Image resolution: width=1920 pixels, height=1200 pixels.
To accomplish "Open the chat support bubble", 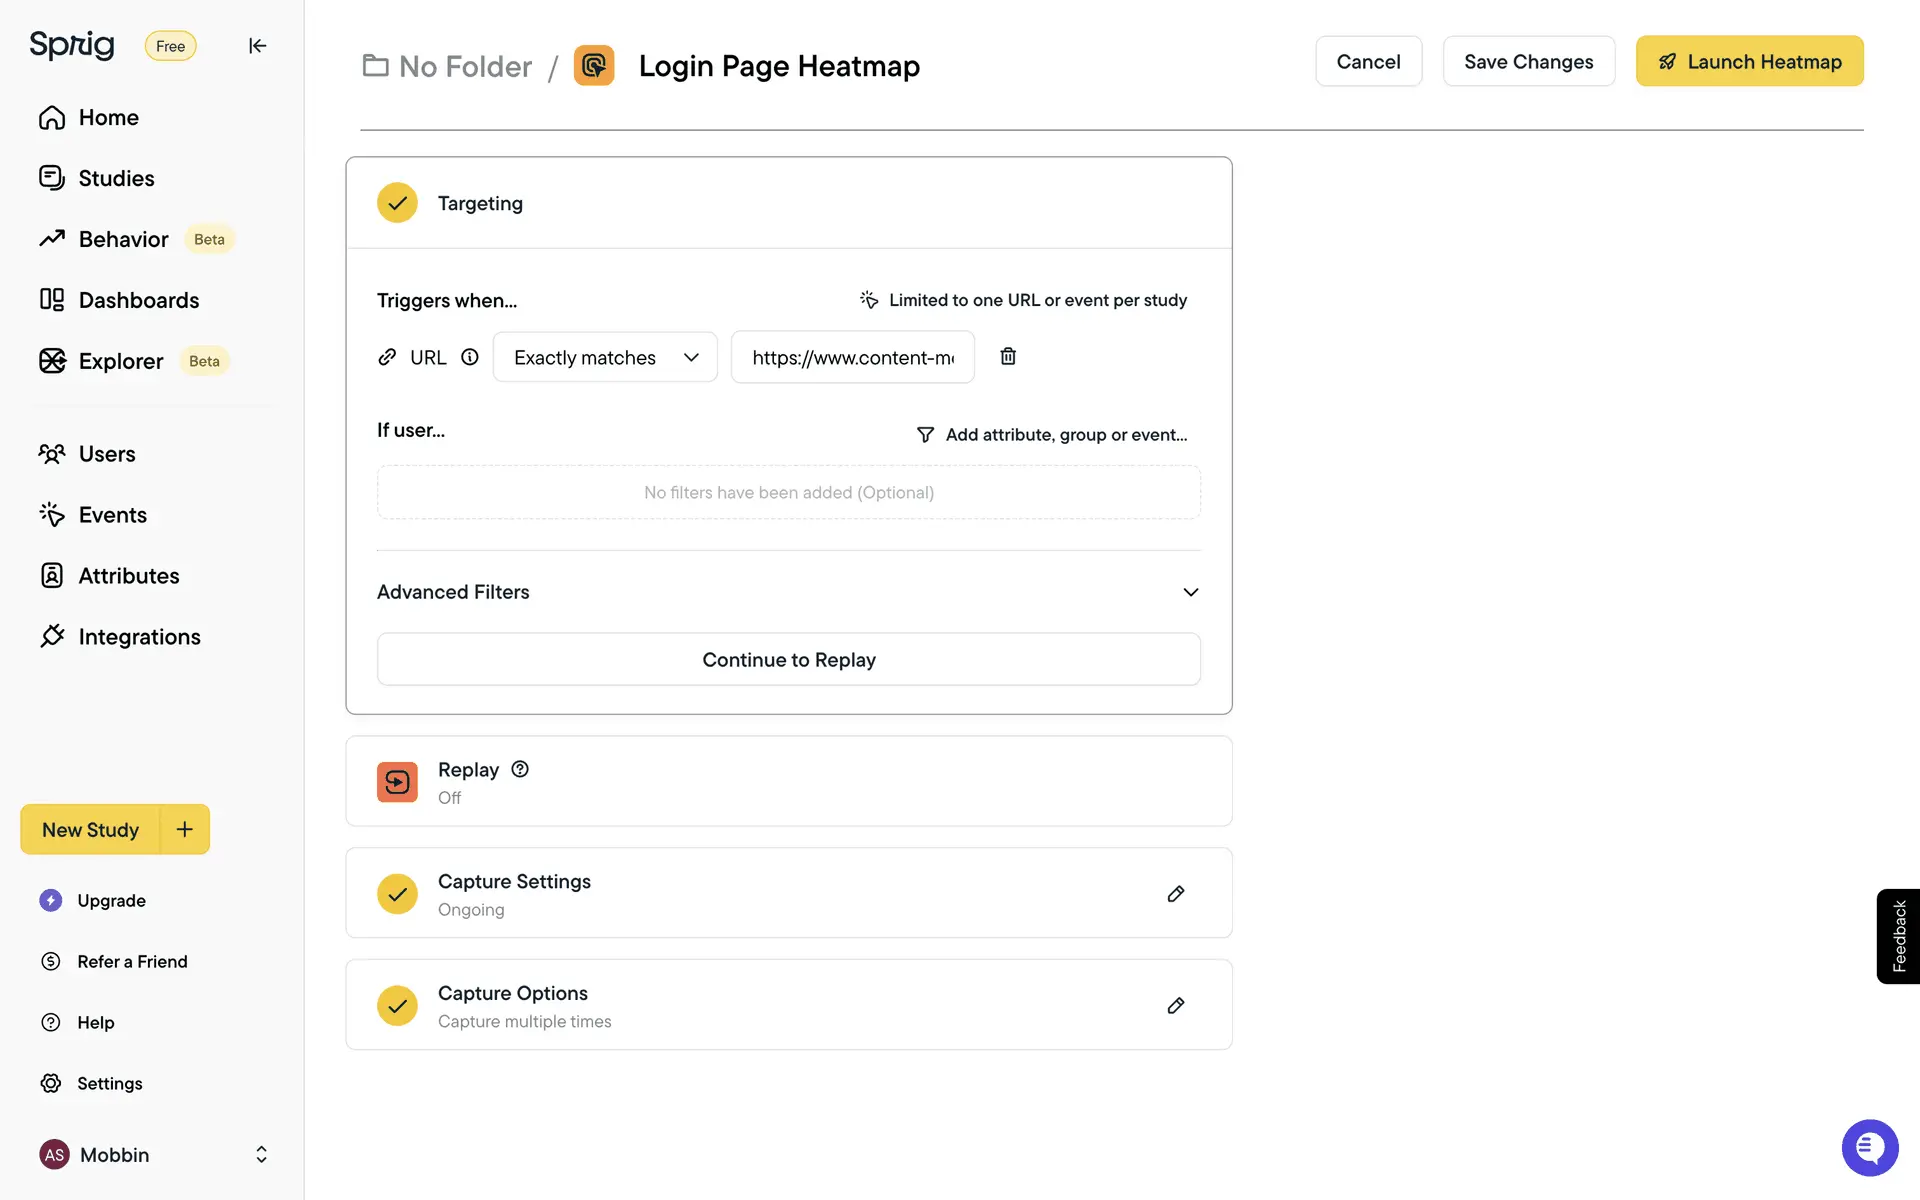I will coord(1869,1148).
